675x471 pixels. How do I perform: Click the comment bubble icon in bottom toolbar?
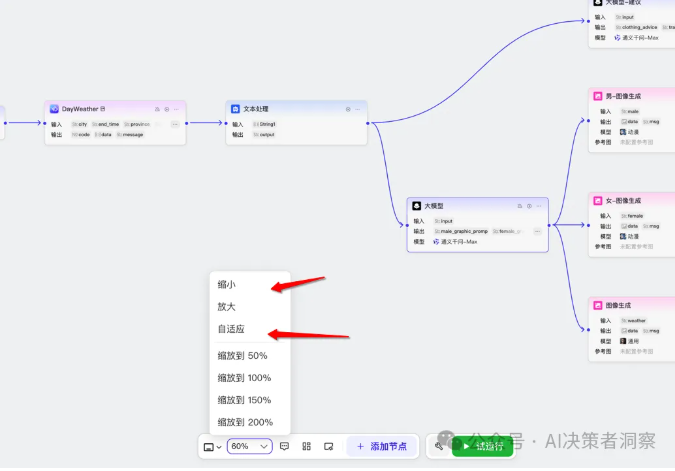coord(284,446)
